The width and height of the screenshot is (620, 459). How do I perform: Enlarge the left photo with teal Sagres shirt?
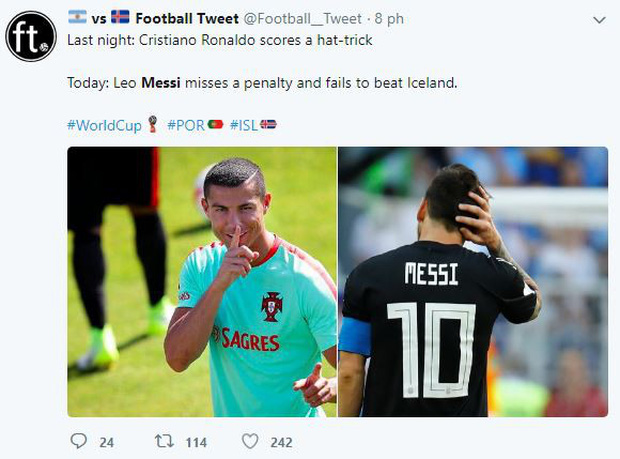(202, 282)
